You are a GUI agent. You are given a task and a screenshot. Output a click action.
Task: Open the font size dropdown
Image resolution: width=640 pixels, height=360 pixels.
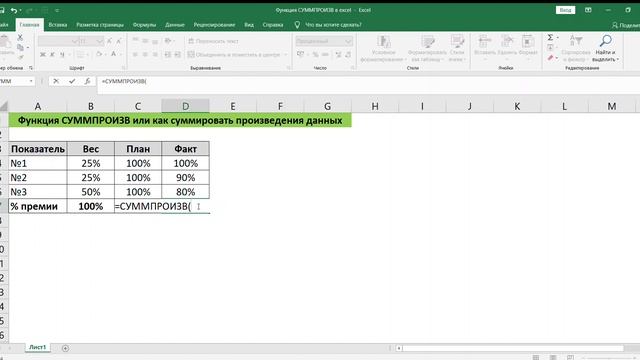click(x=100, y=41)
